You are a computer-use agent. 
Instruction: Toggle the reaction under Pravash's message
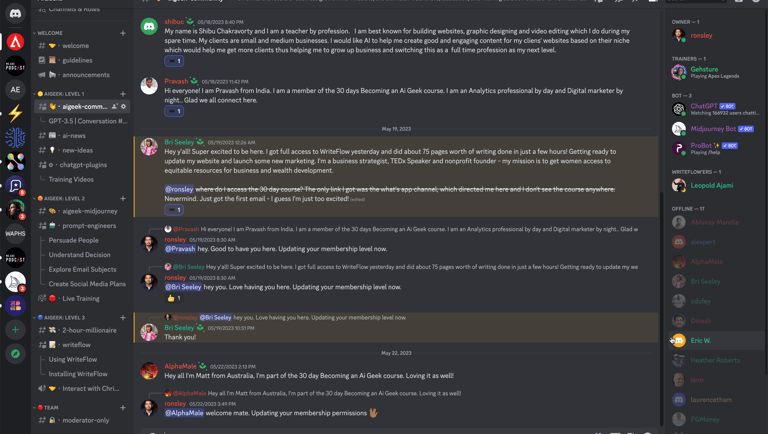coord(174,111)
